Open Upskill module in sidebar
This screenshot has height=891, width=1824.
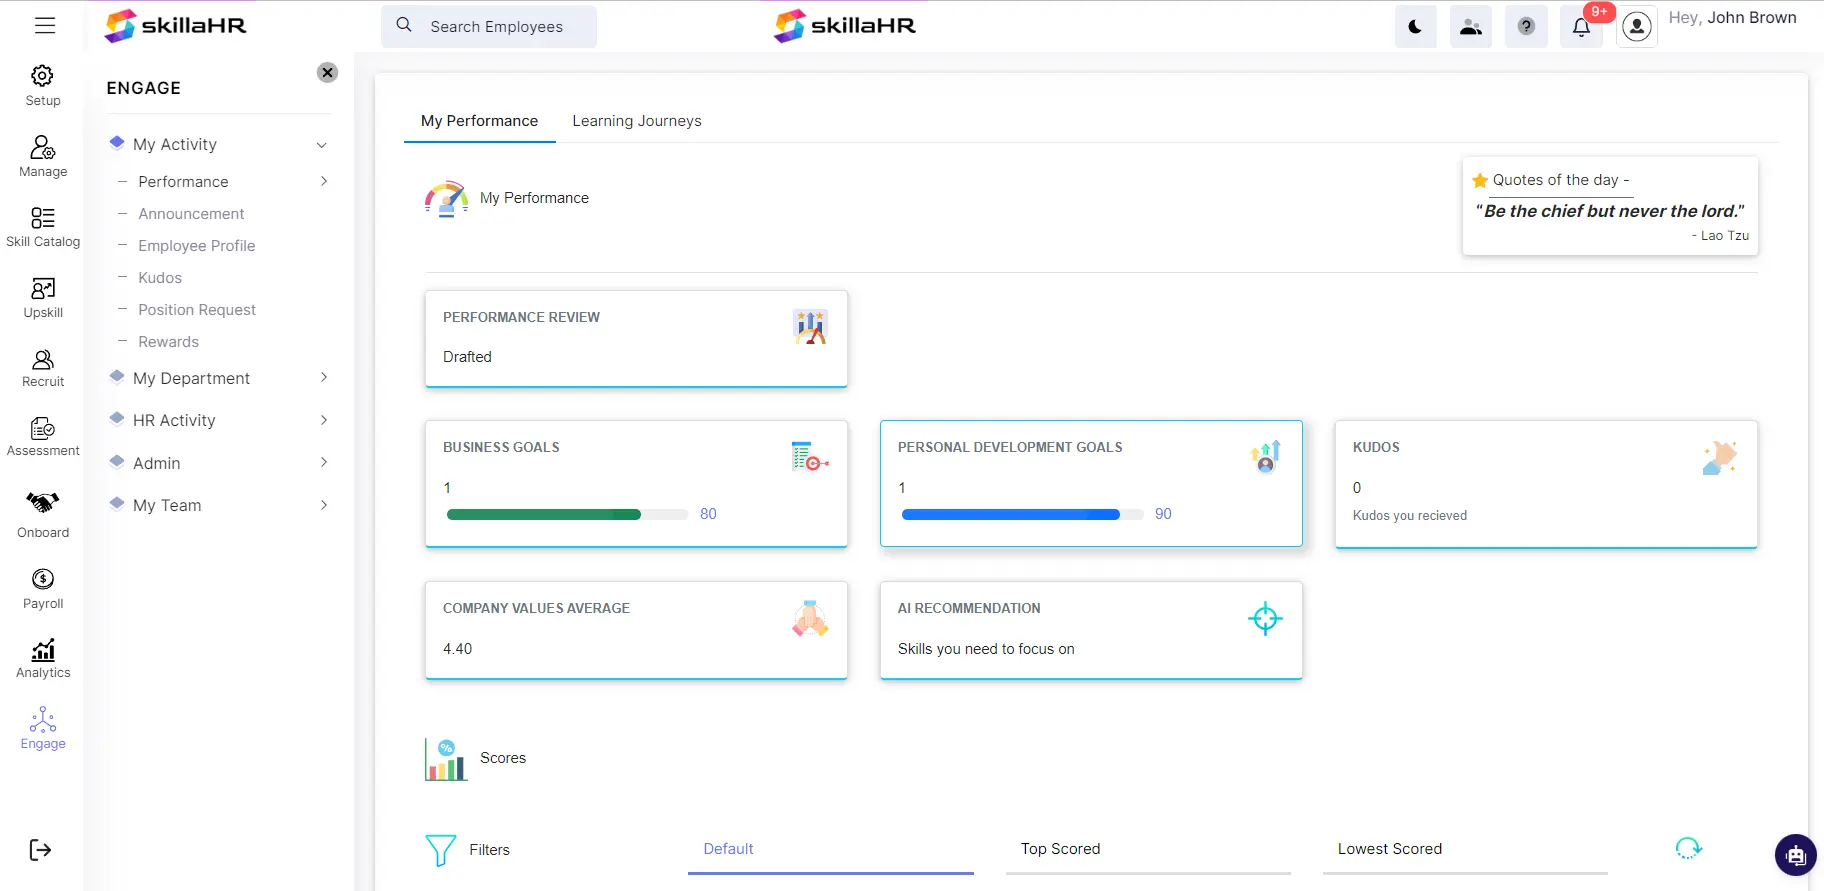point(43,299)
